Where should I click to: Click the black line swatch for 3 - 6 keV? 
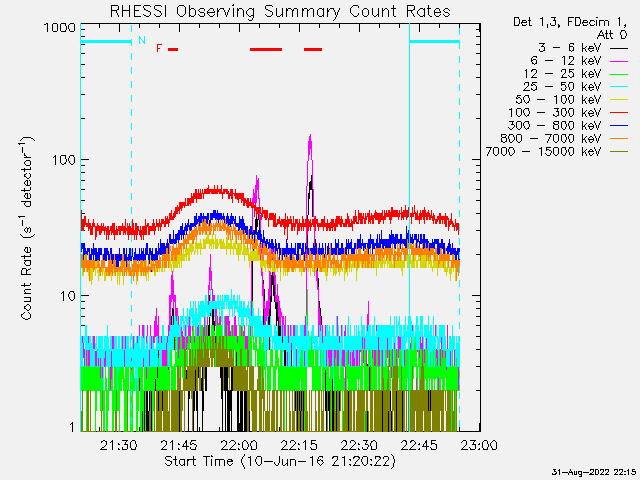coord(619,48)
